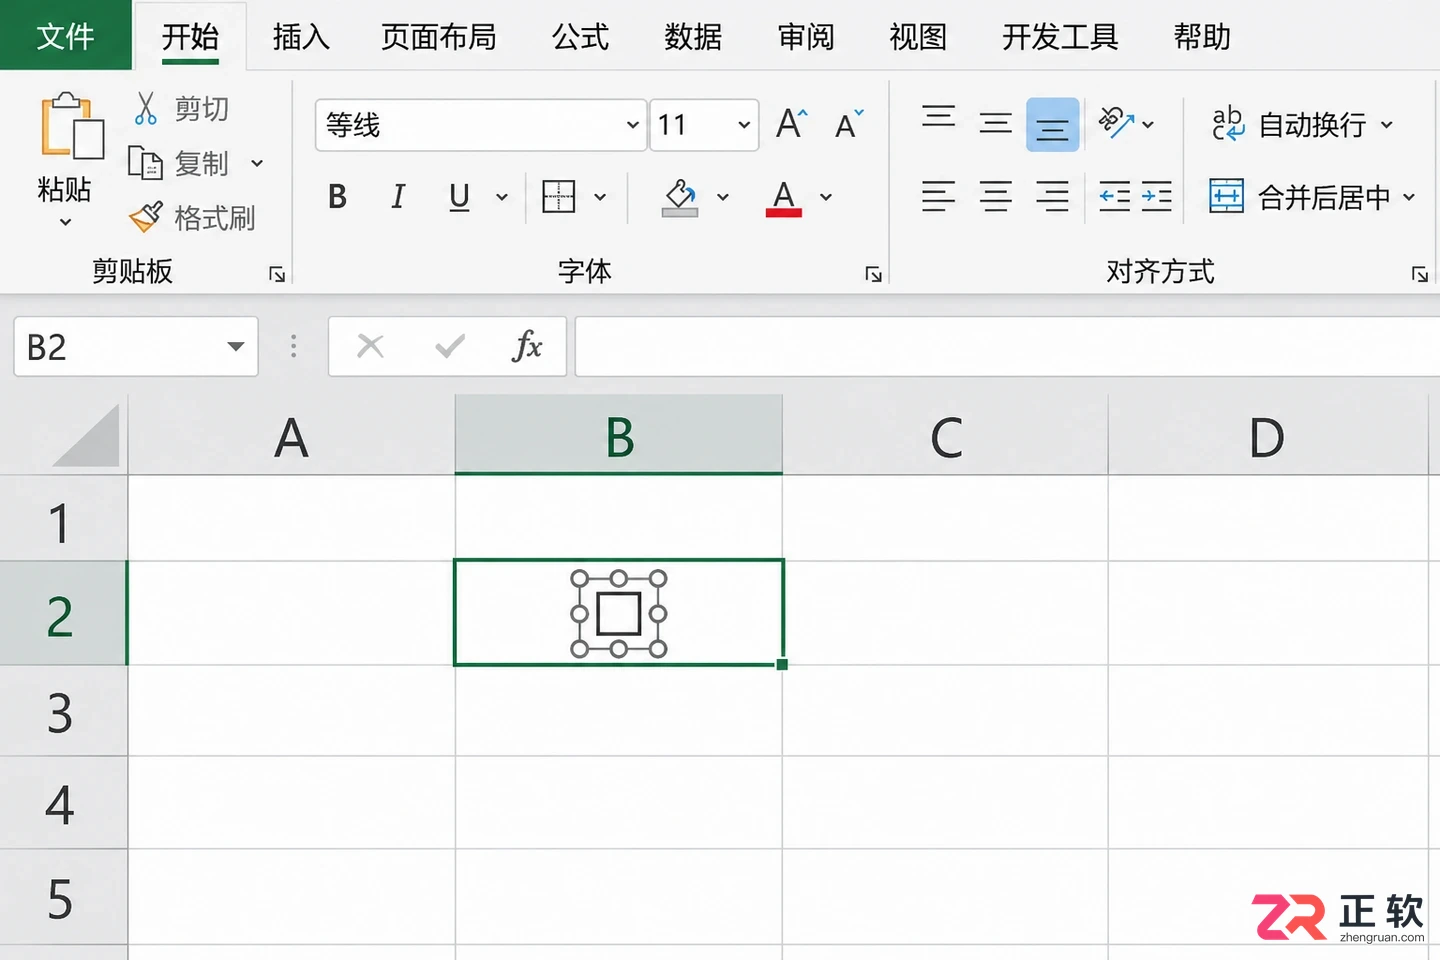This screenshot has height=960, width=1440.
Task: Increase font size with large A
Action: [x=791, y=124]
